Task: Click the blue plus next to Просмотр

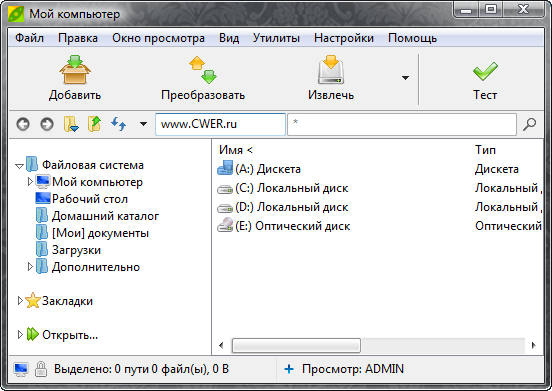Action: 289,369
